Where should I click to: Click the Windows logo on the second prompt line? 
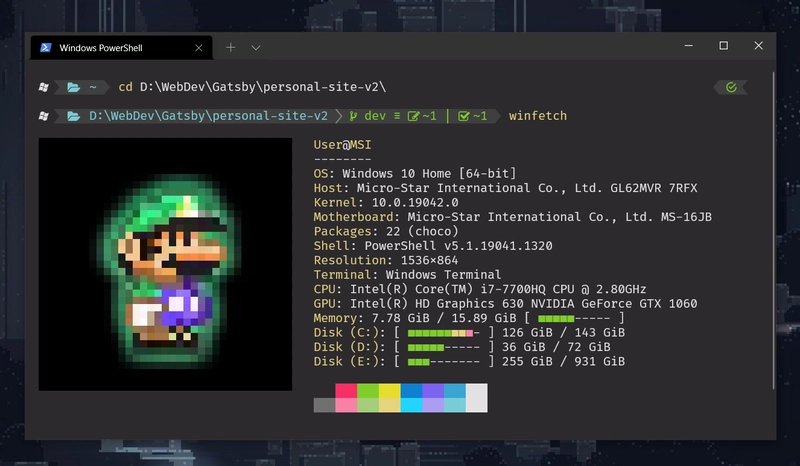point(43,116)
